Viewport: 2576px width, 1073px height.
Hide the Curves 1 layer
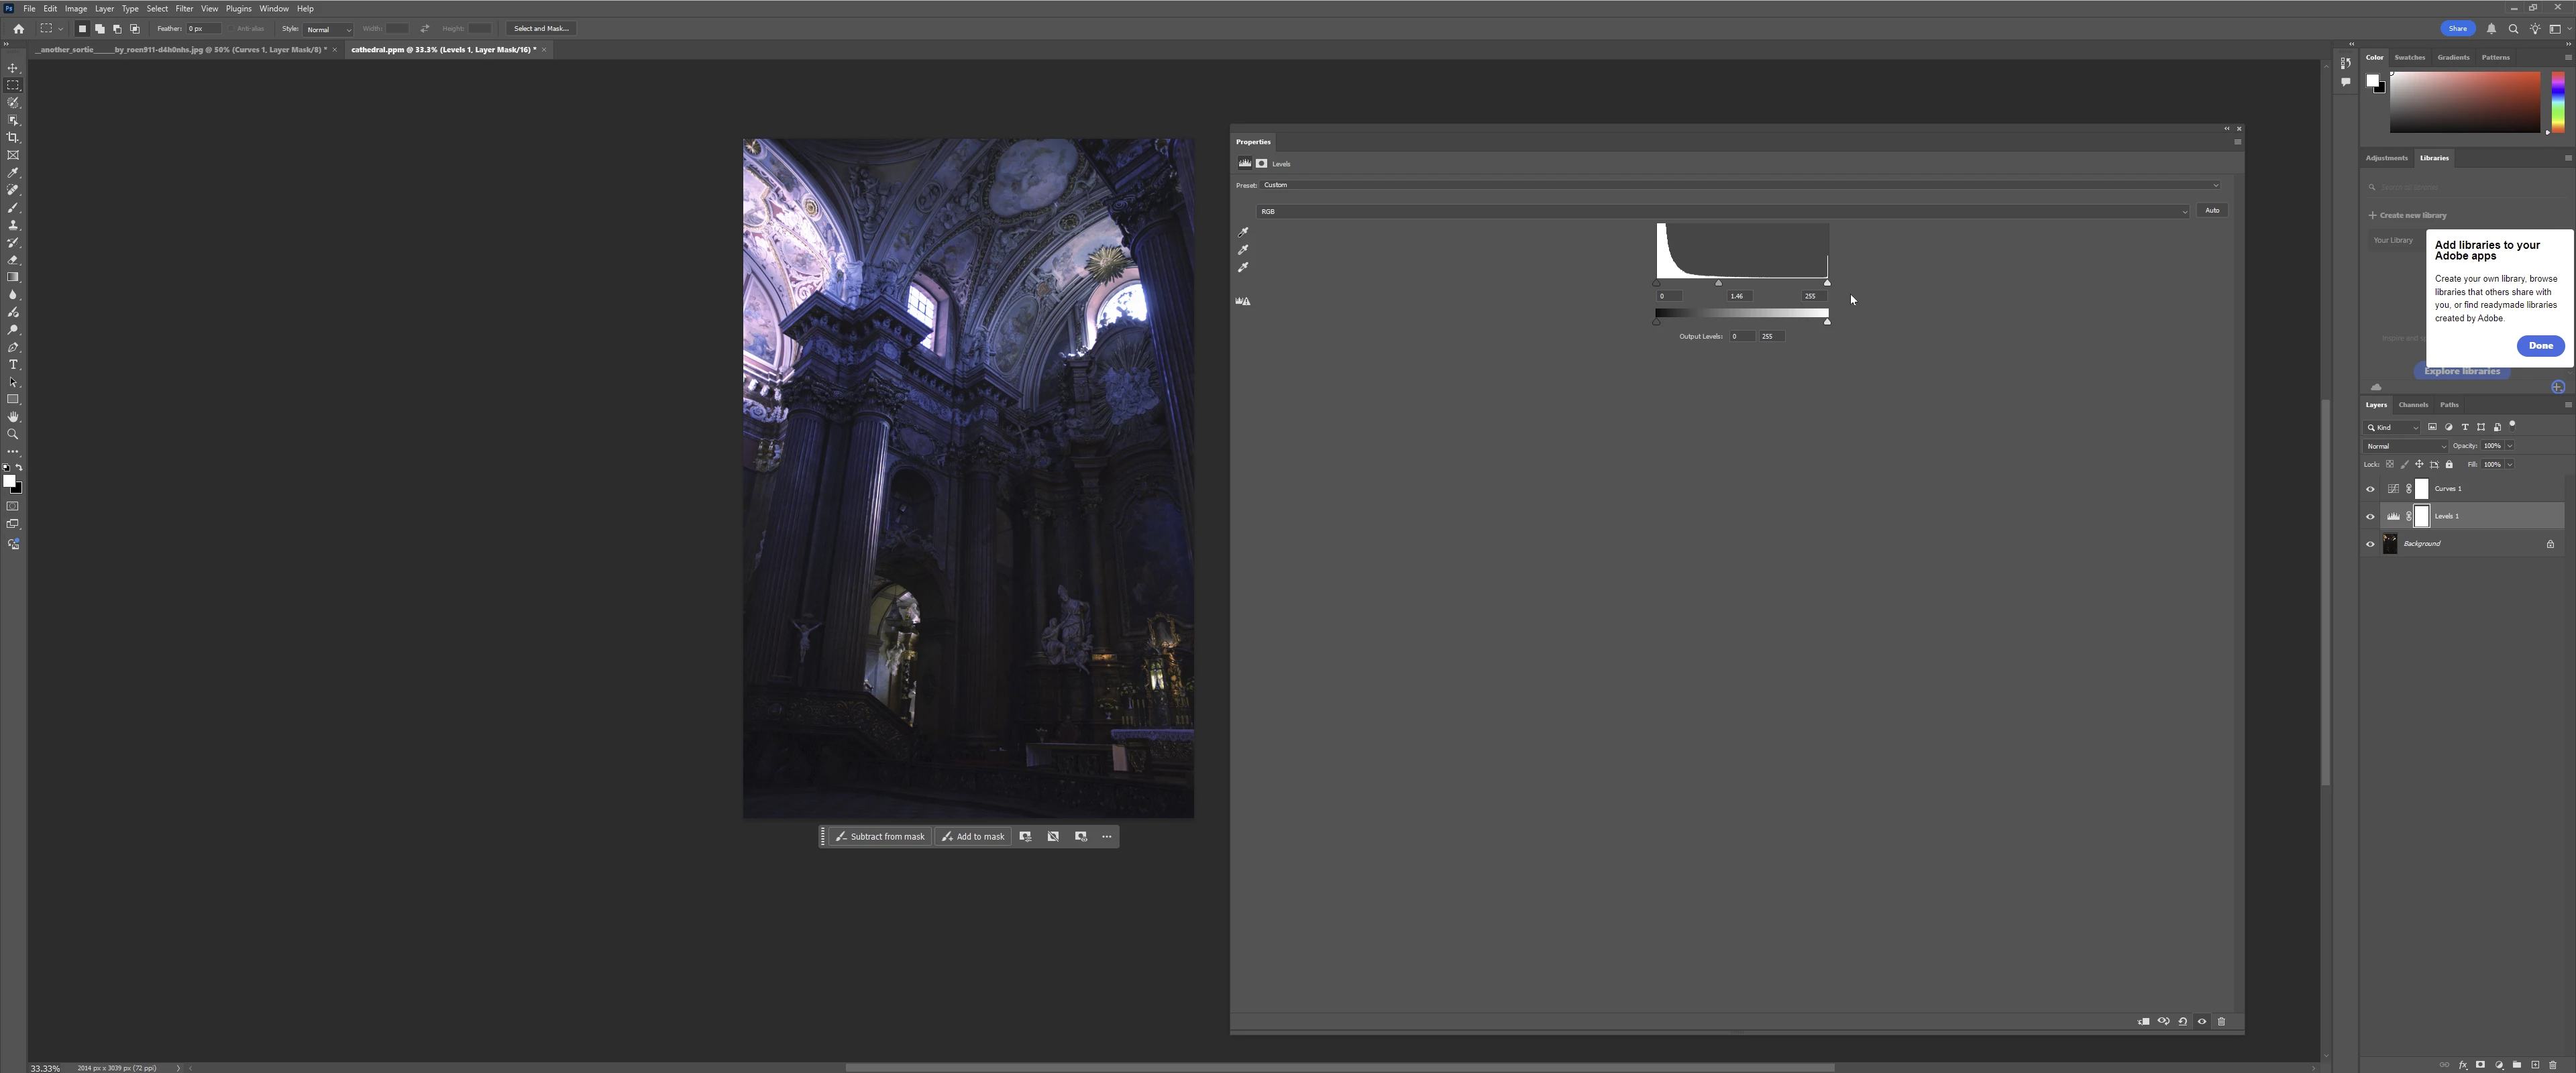point(2369,489)
